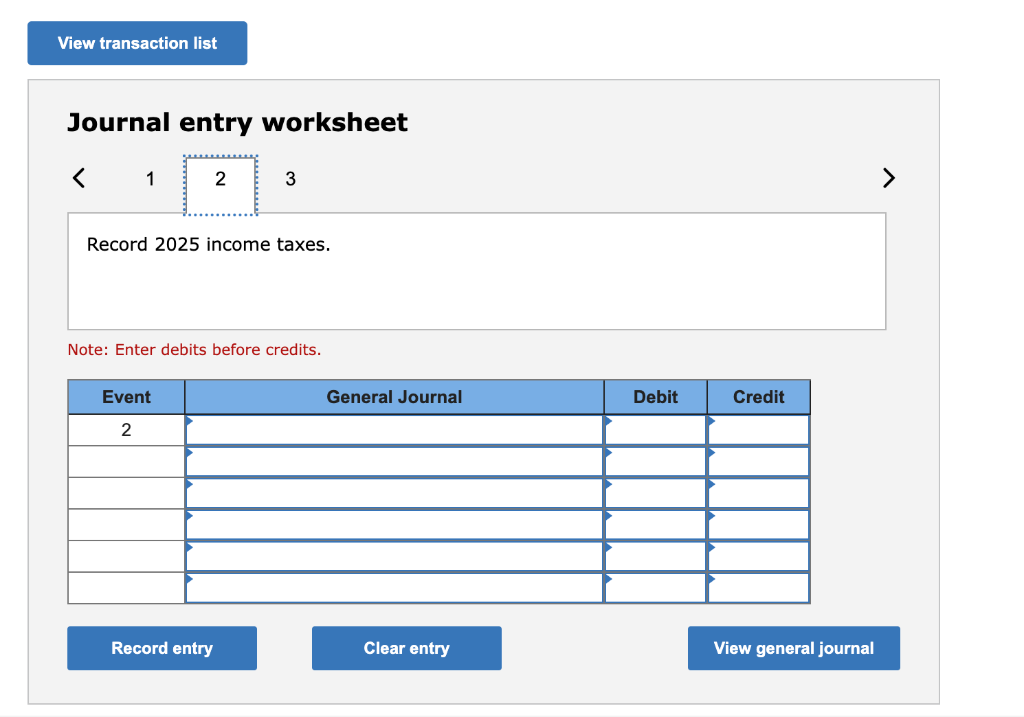Click the left navigation chevron
The height and width of the screenshot is (717, 1024).
(x=79, y=177)
